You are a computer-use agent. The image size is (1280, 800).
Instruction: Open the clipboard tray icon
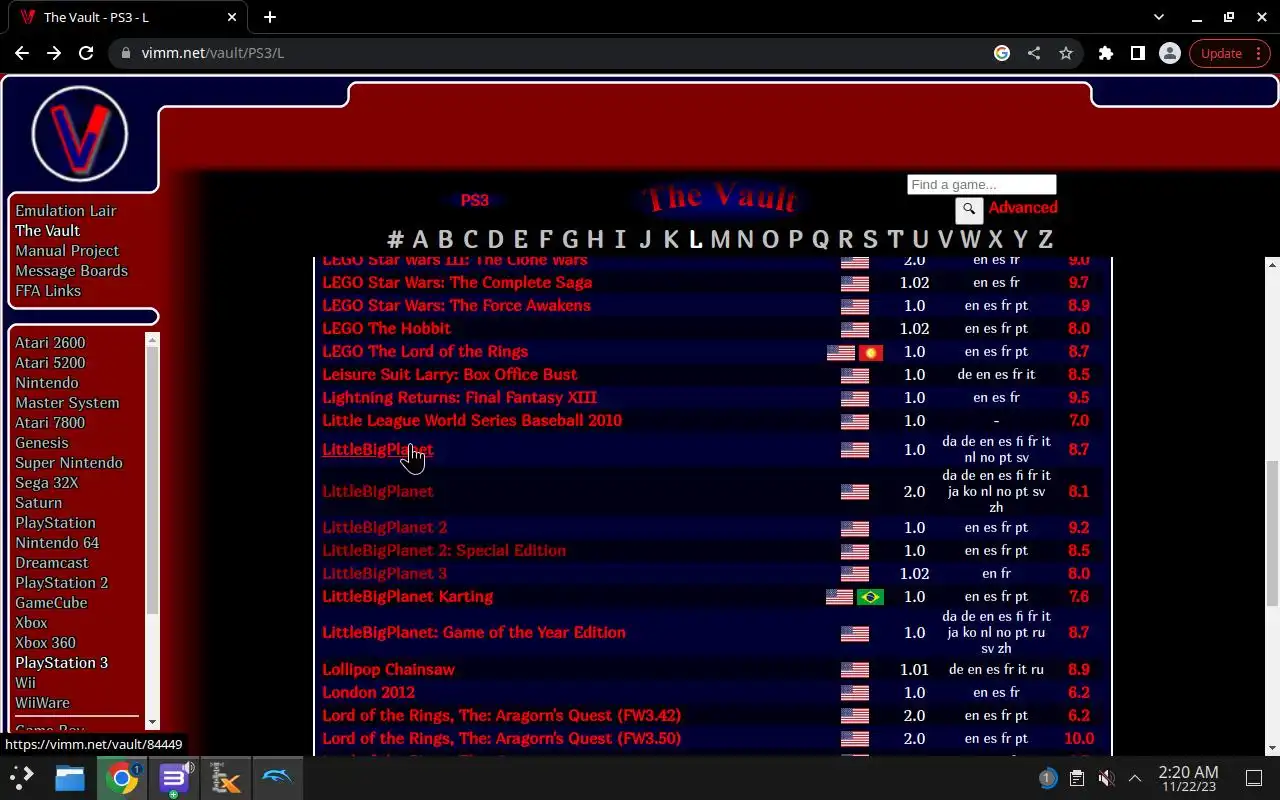pyautogui.click(x=1077, y=778)
